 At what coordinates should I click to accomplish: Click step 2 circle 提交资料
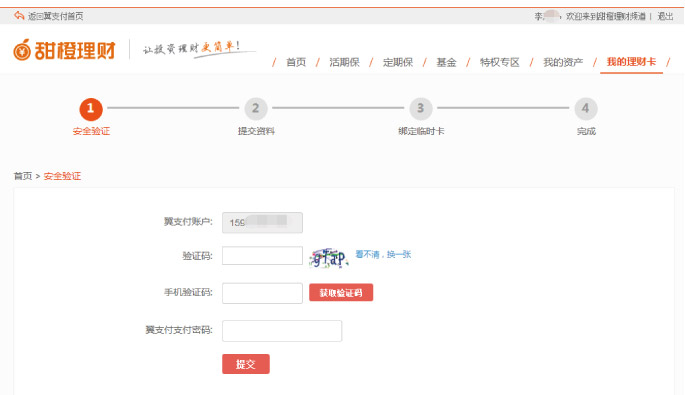(256, 109)
